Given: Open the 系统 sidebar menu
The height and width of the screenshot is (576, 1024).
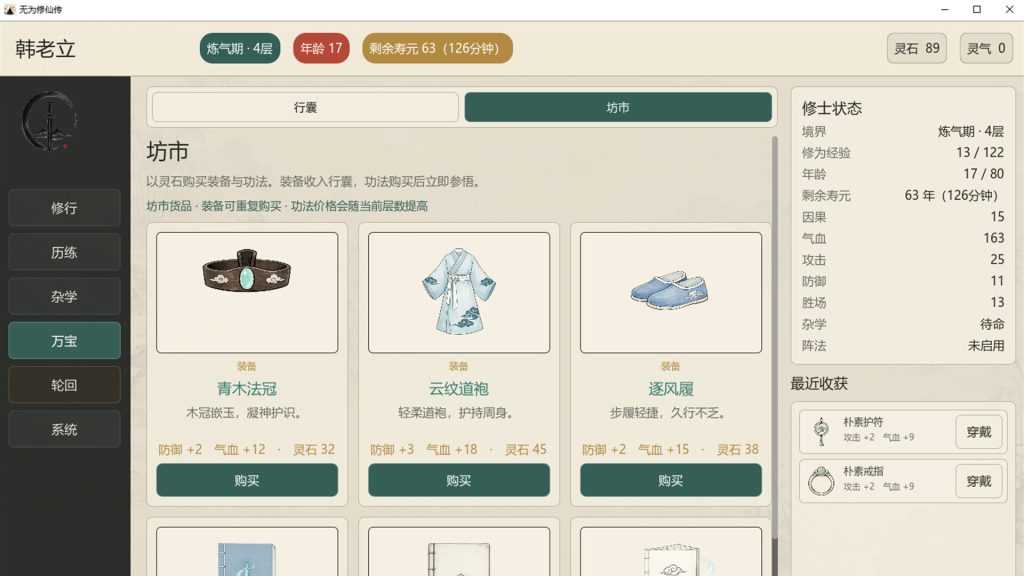Looking at the screenshot, I should (64, 430).
